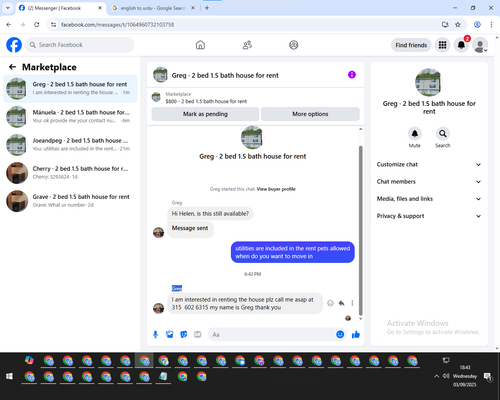Open more options dots beside Greg's last message
The height and width of the screenshot is (400, 500).
(x=352, y=303)
